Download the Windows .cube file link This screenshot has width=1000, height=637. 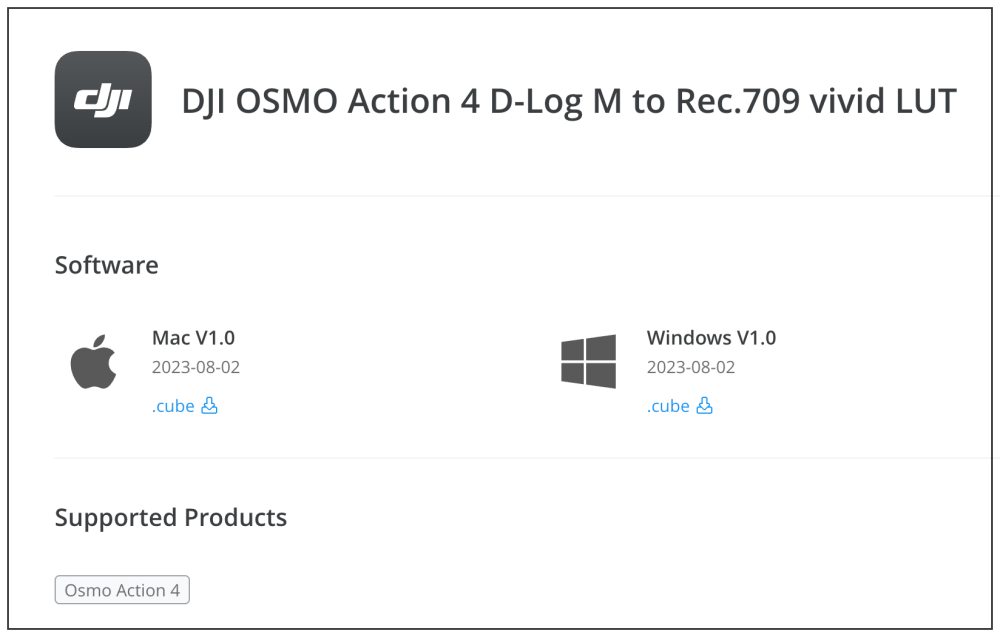[668, 406]
